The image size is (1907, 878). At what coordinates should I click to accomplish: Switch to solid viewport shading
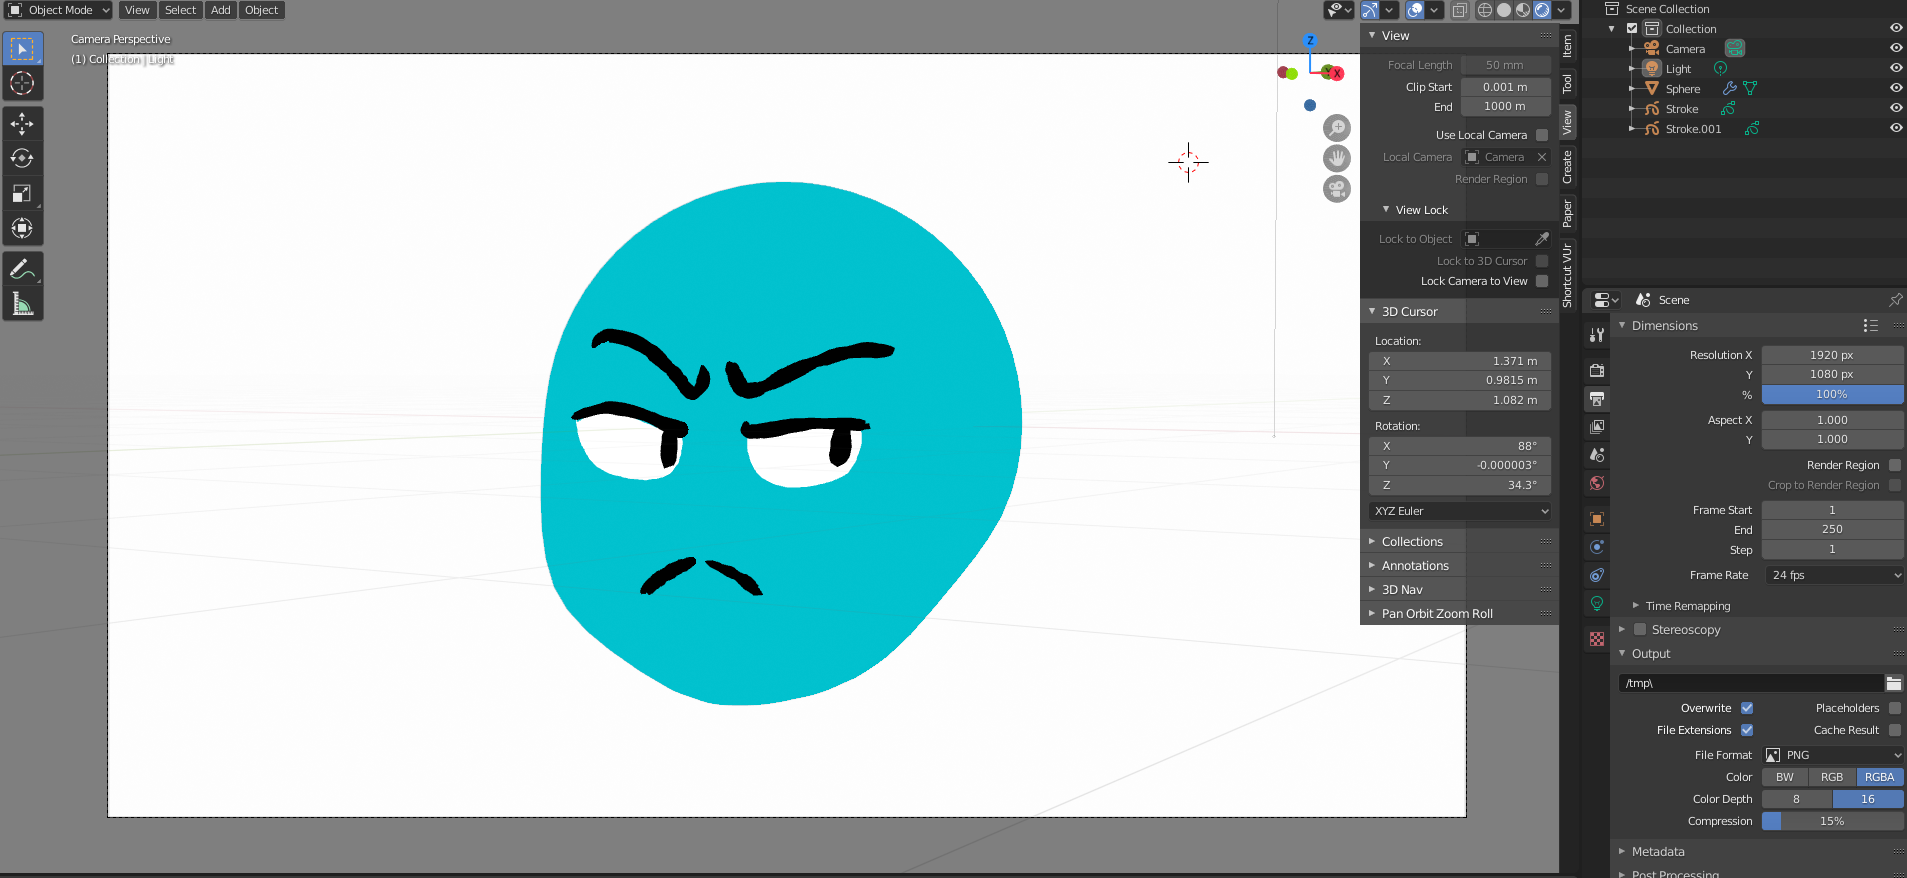point(1504,10)
